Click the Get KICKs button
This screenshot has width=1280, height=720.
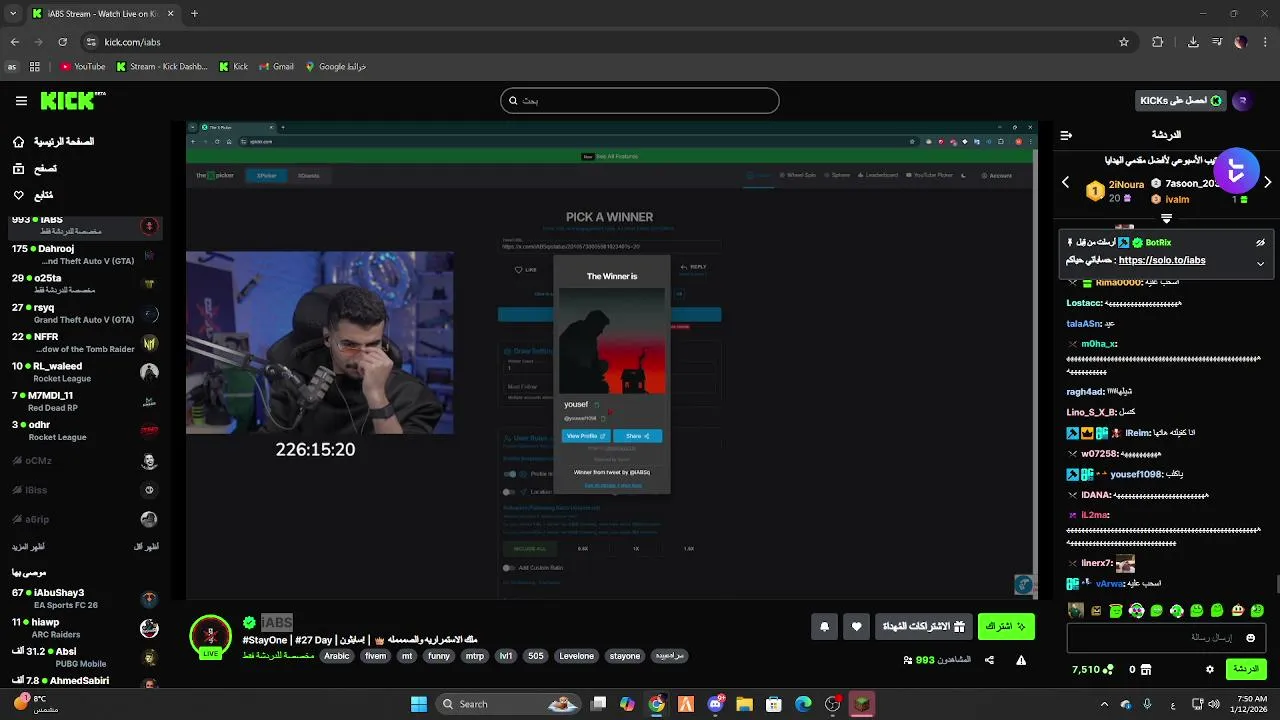pos(1181,100)
